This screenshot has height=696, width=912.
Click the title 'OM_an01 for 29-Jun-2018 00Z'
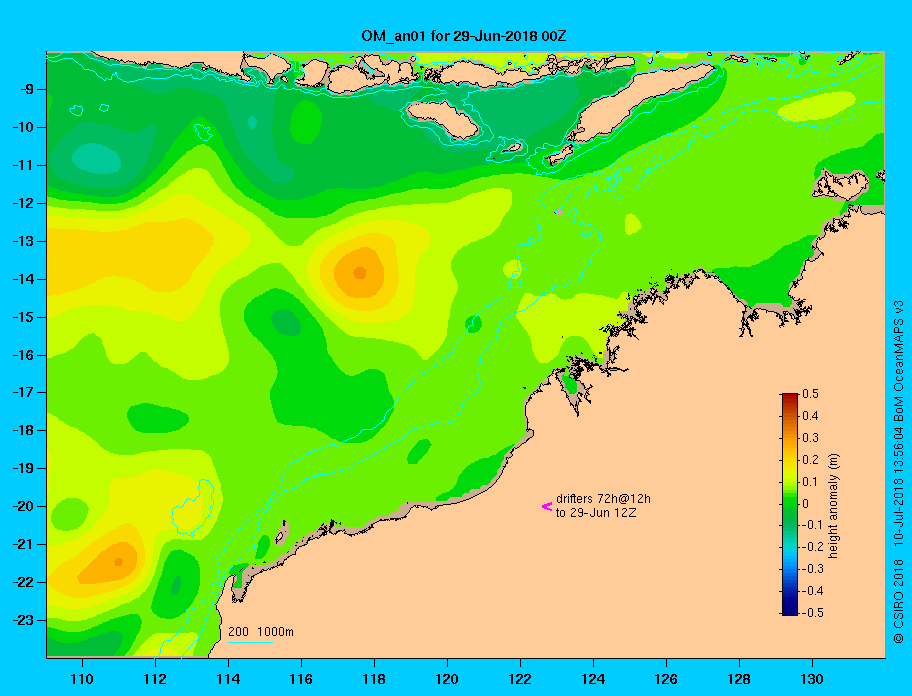click(464, 36)
